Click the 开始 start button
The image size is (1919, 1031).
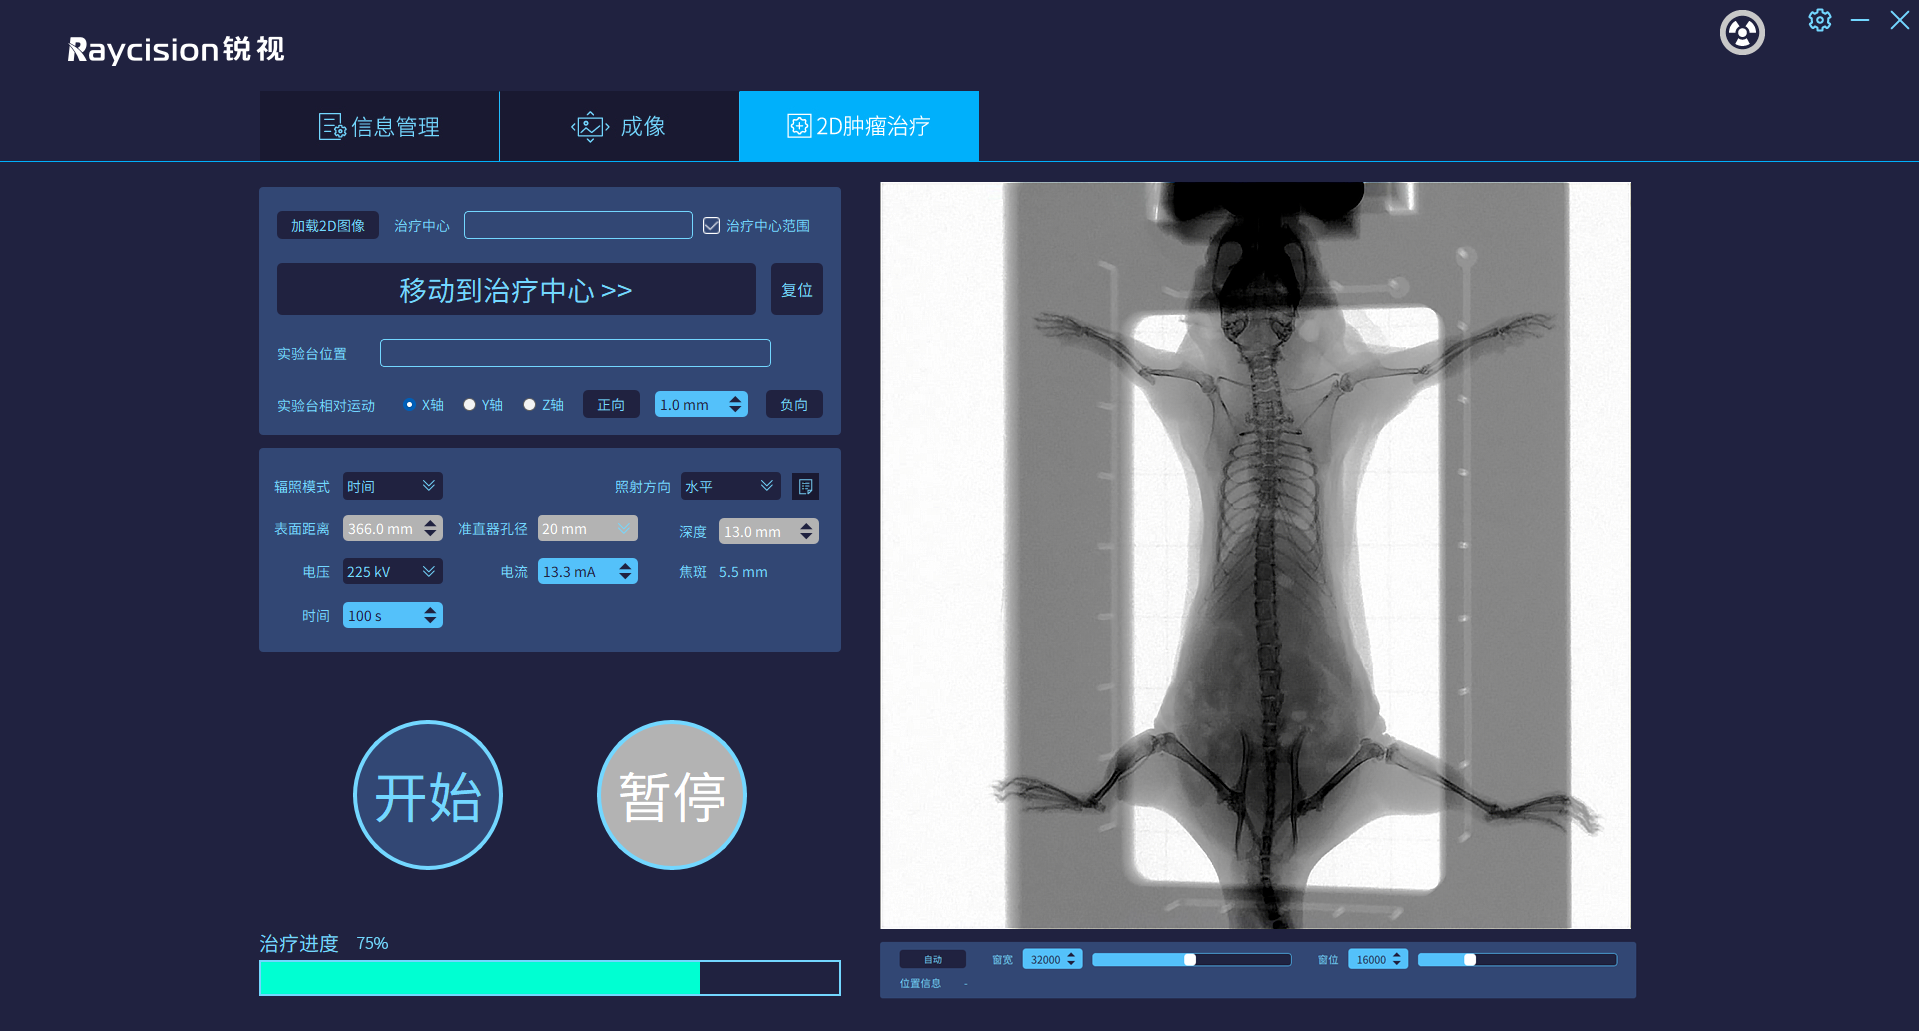(x=428, y=795)
